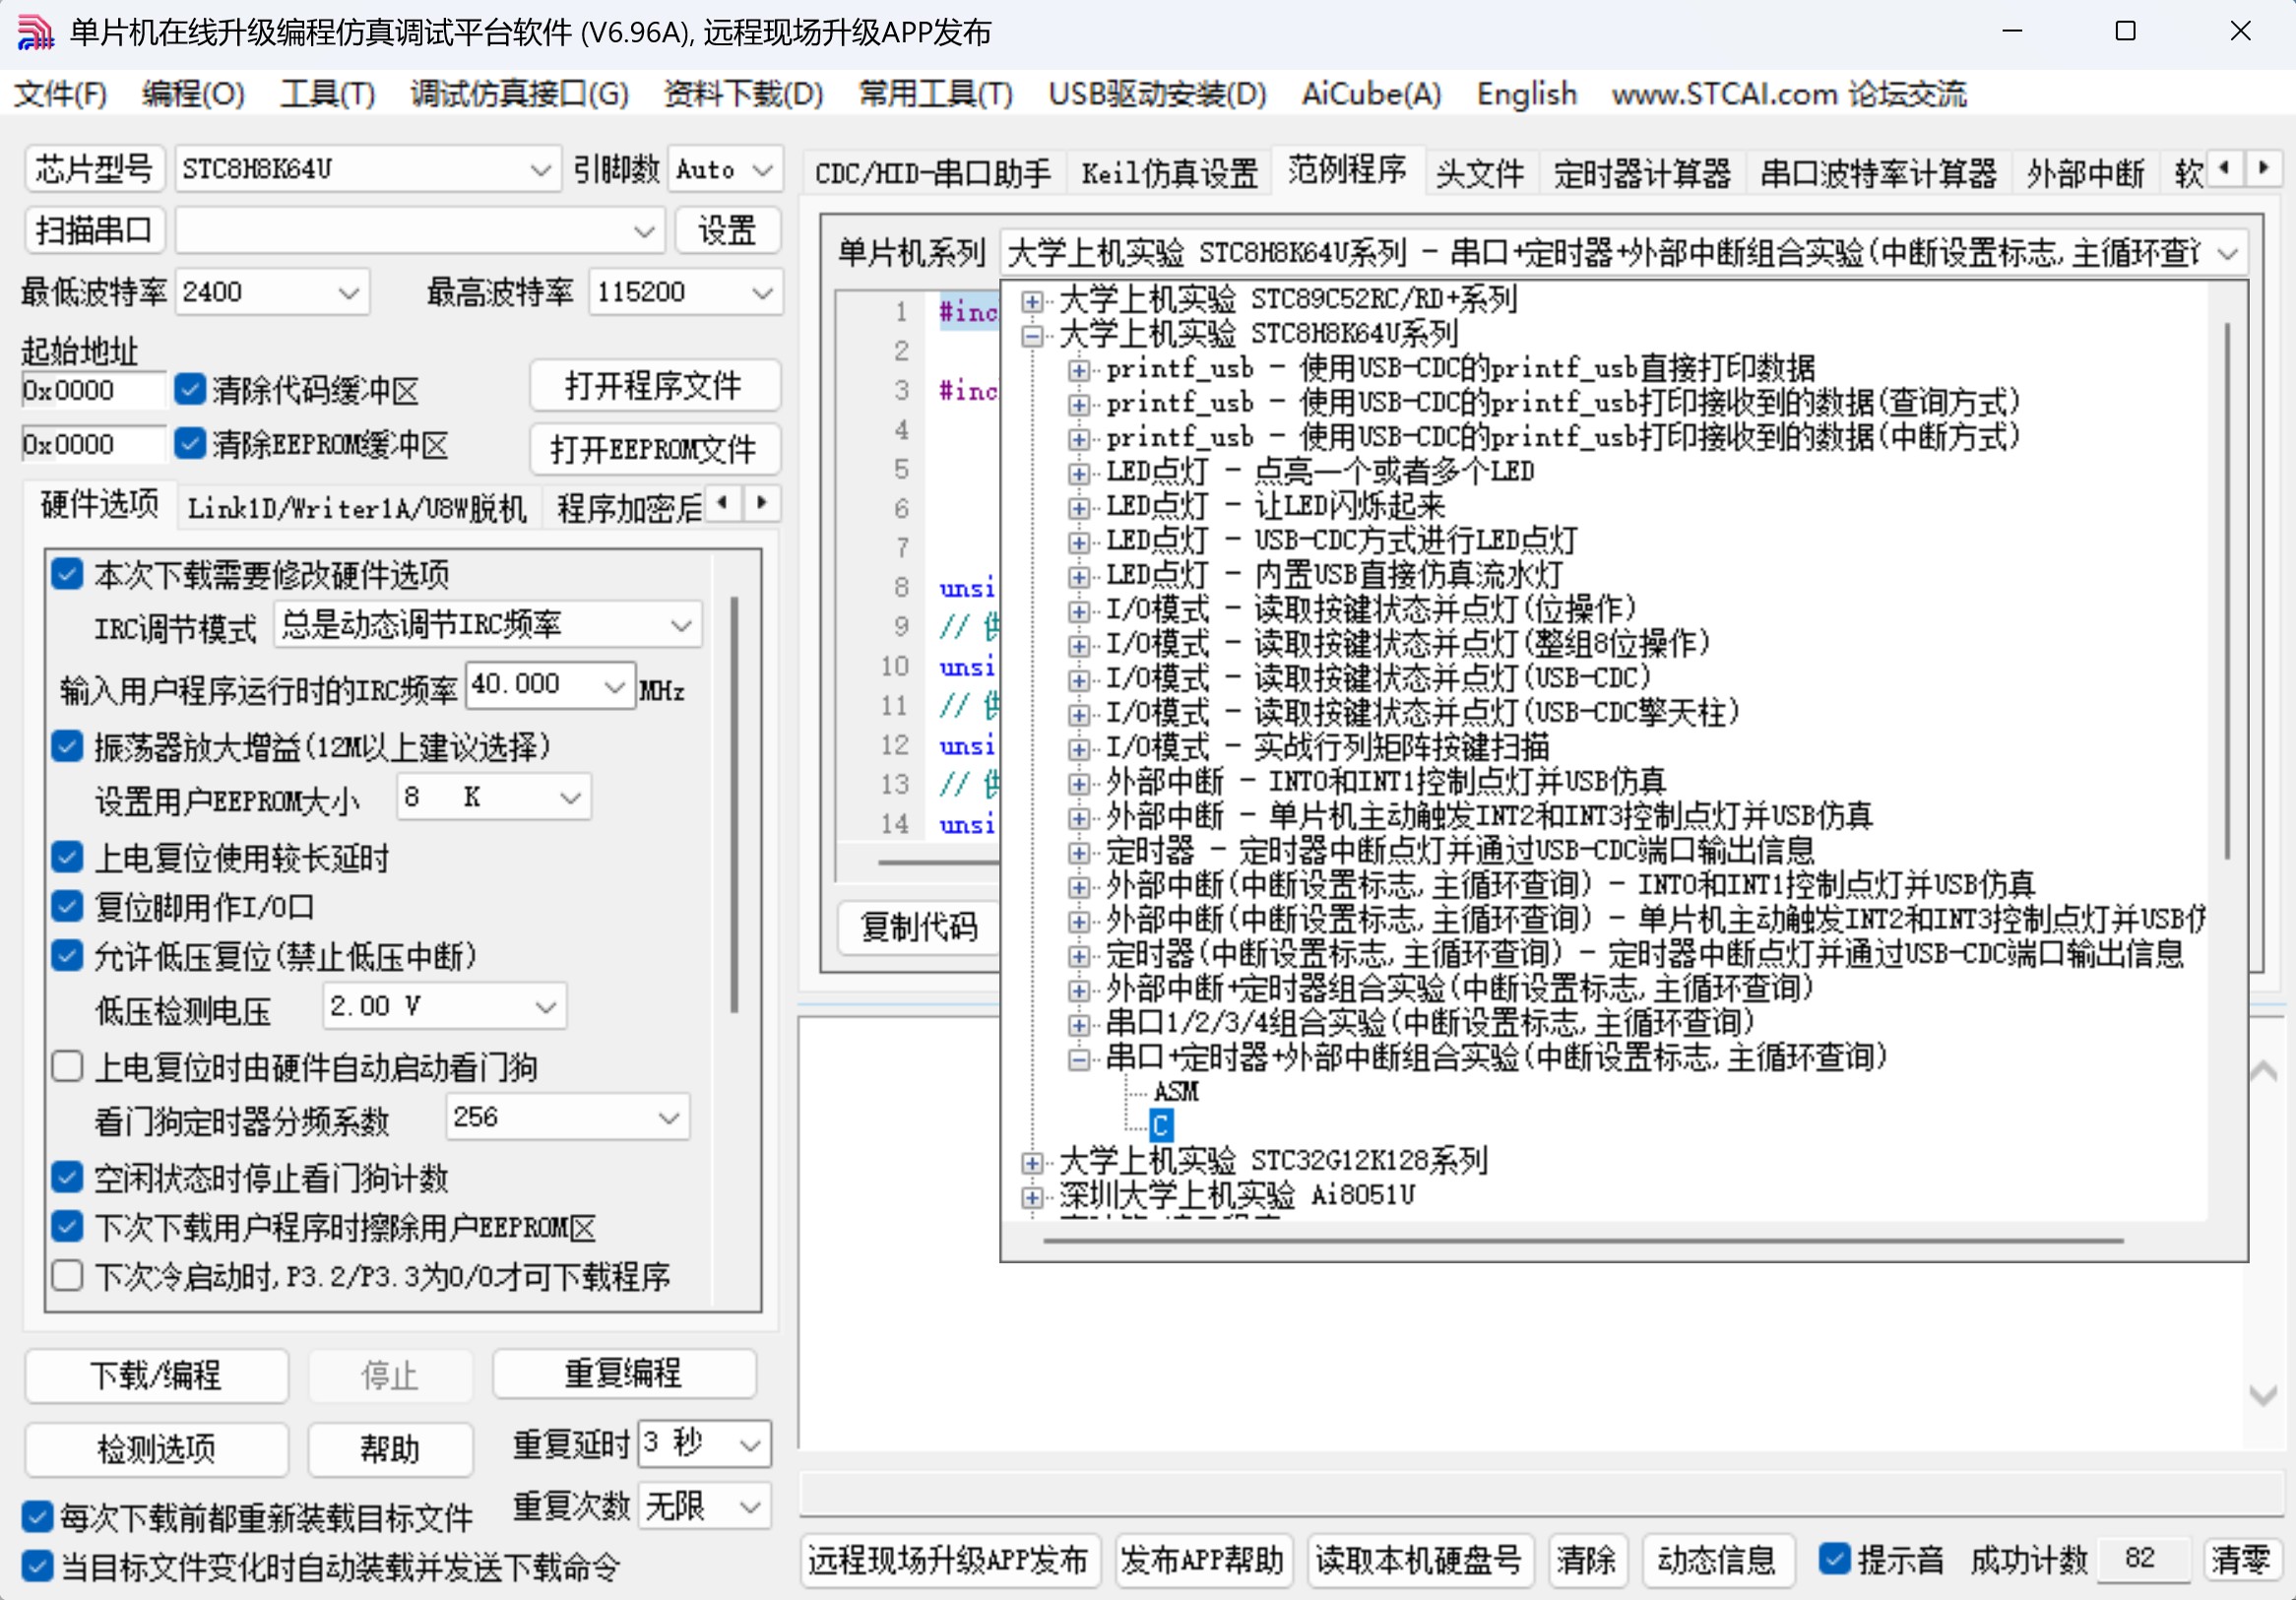Image resolution: width=2296 pixels, height=1600 pixels.
Task: Open the 芯片型号 STC8H8K64U dropdown
Action: [540, 170]
